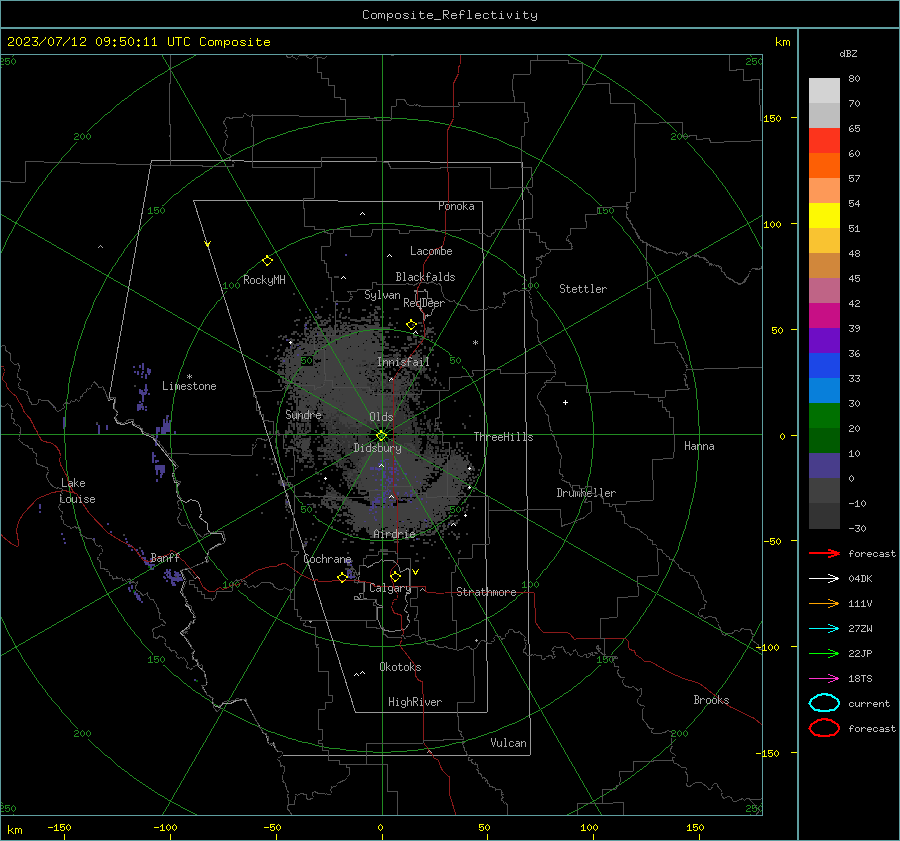The image size is (900, 841).
Task: Select the white 04DK arrow icon
Action: point(824,579)
